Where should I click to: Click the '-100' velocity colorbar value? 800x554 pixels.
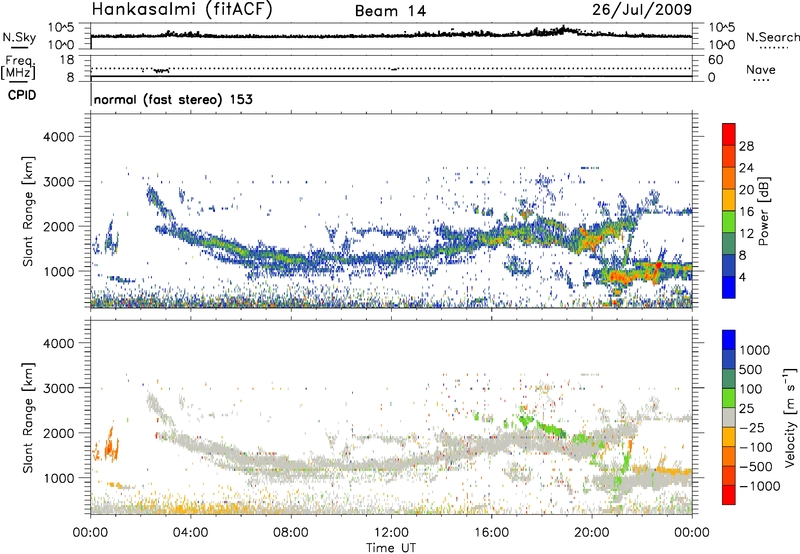(756, 447)
